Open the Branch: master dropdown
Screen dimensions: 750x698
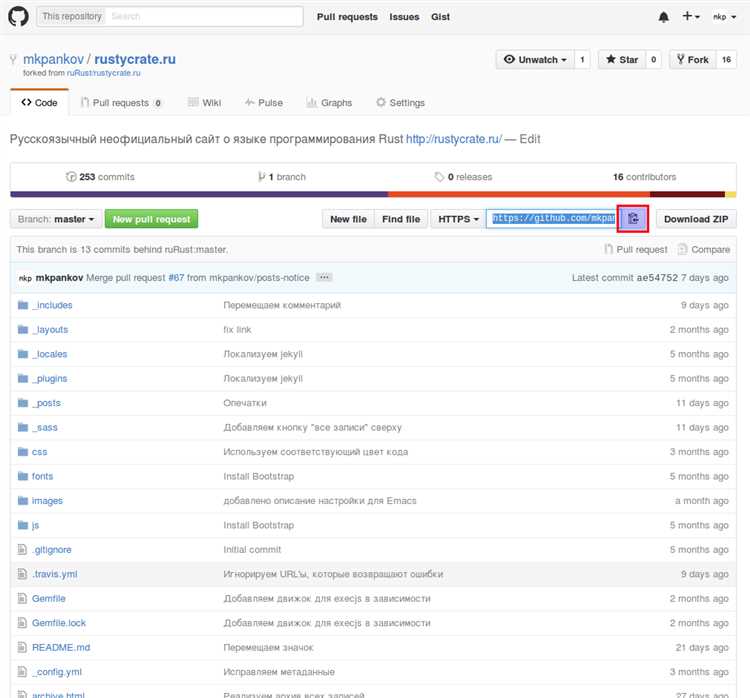pos(56,219)
